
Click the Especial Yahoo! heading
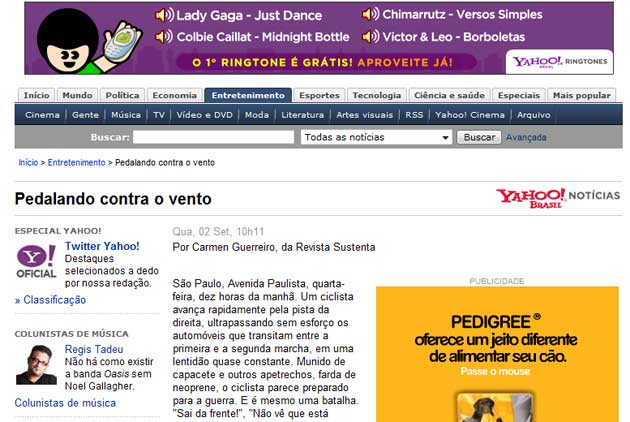click(58, 231)
